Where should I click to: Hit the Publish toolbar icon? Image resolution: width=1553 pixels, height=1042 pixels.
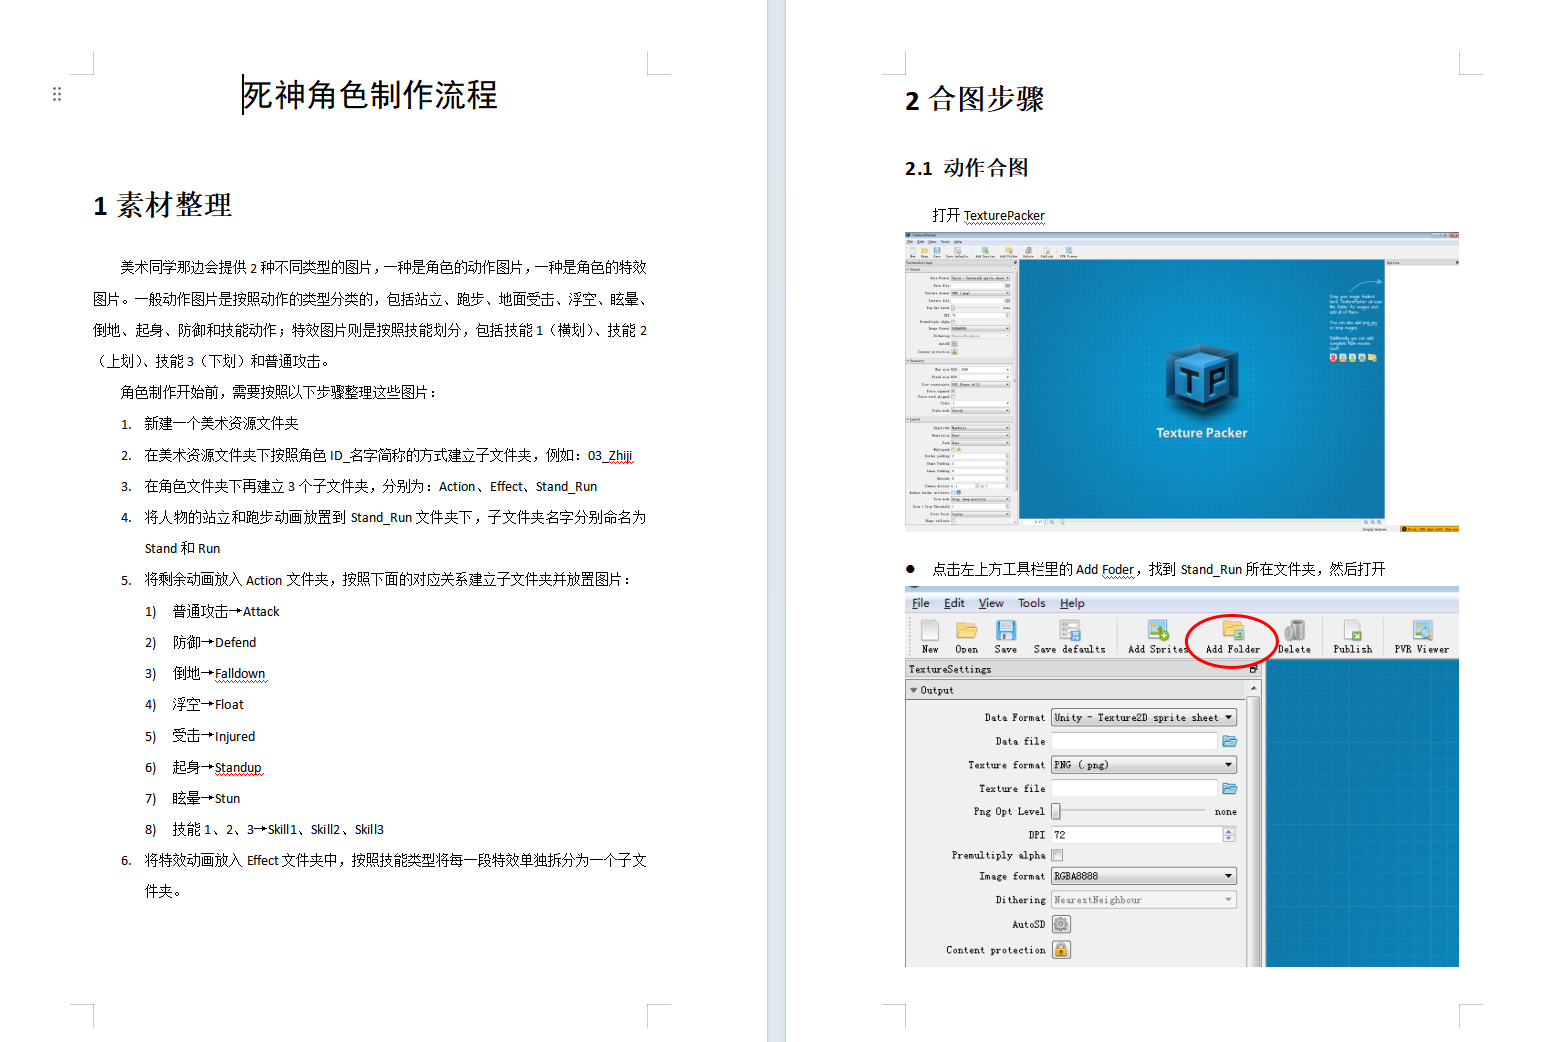(x=1352, y=631)
